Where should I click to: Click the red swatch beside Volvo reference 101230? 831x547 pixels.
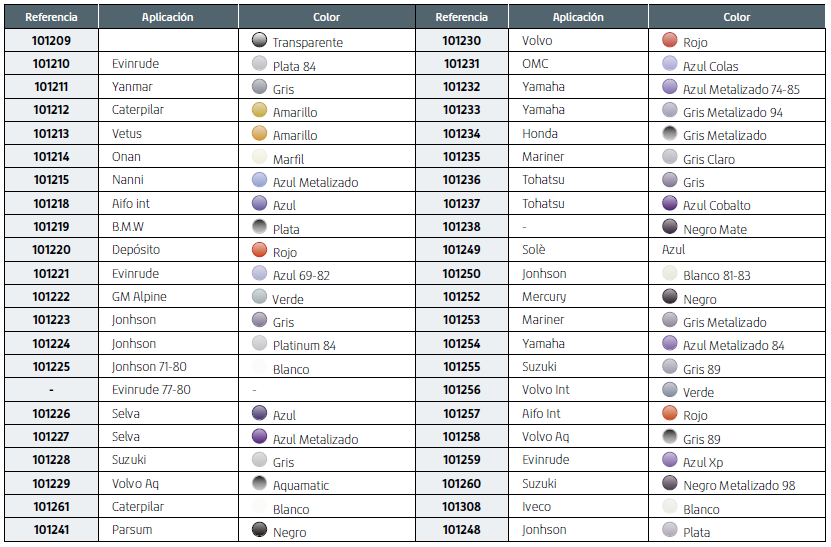coord(670,40)
